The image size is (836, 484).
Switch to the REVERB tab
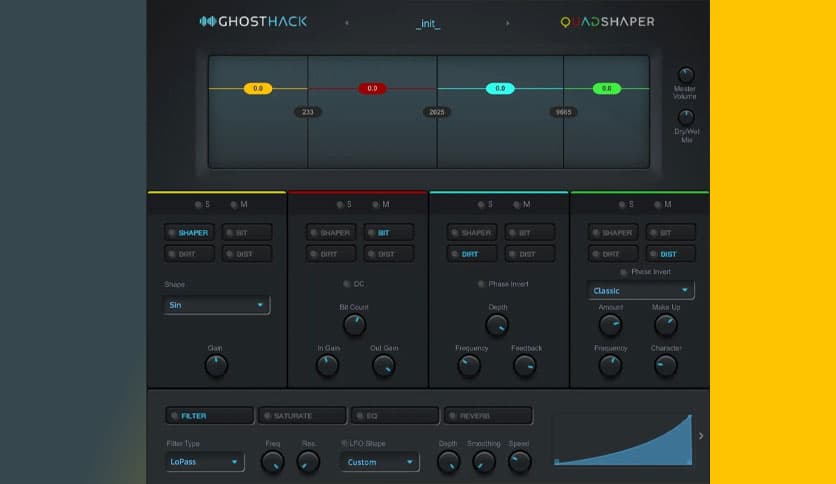[x=488, y=415]
